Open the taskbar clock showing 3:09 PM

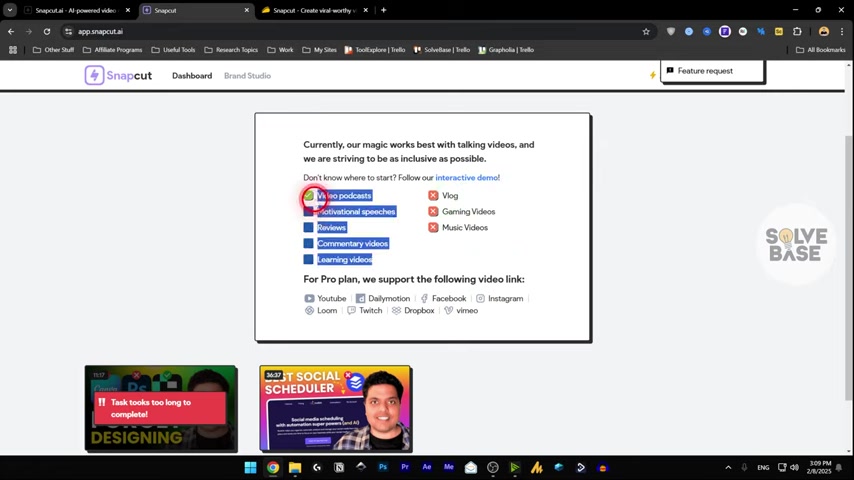tap(820, 467)
